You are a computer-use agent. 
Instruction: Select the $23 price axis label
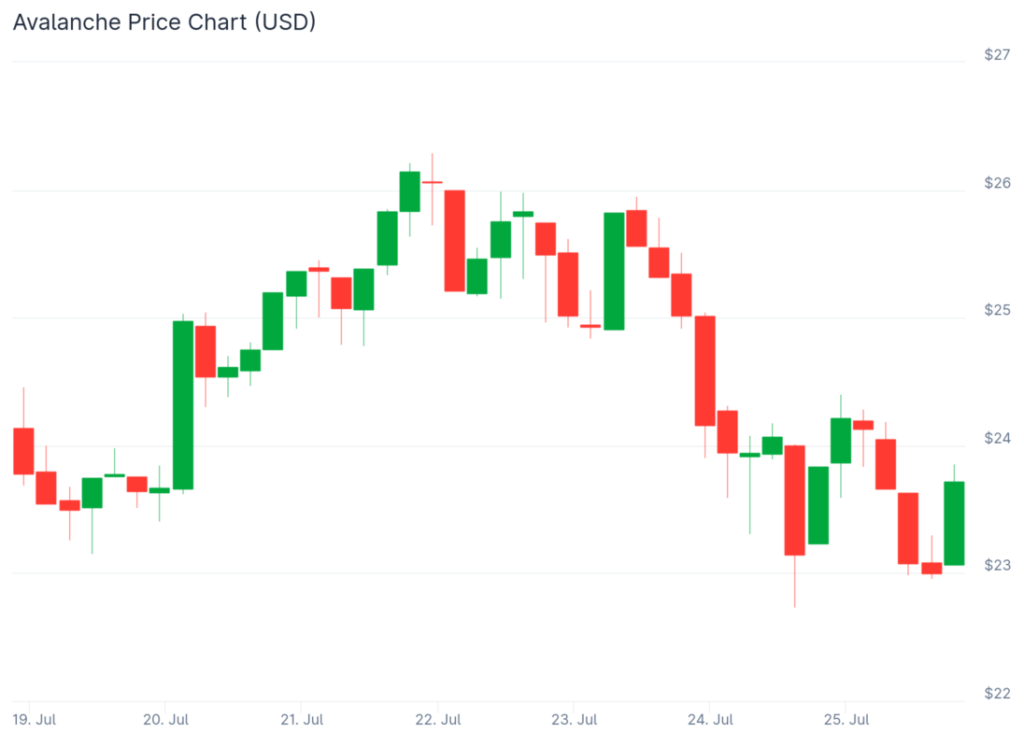tap(996, 565)
